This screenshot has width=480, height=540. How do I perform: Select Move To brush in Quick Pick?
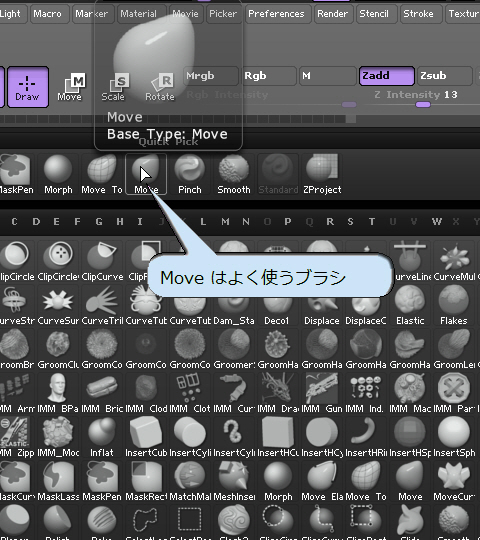[102, 175]
